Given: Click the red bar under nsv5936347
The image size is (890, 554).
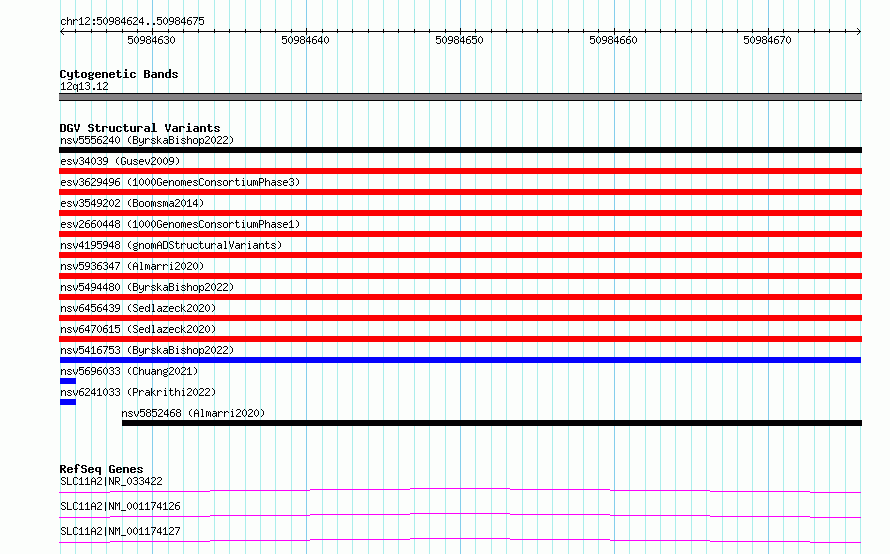Looking at the screenshot, I should (460, 276).
